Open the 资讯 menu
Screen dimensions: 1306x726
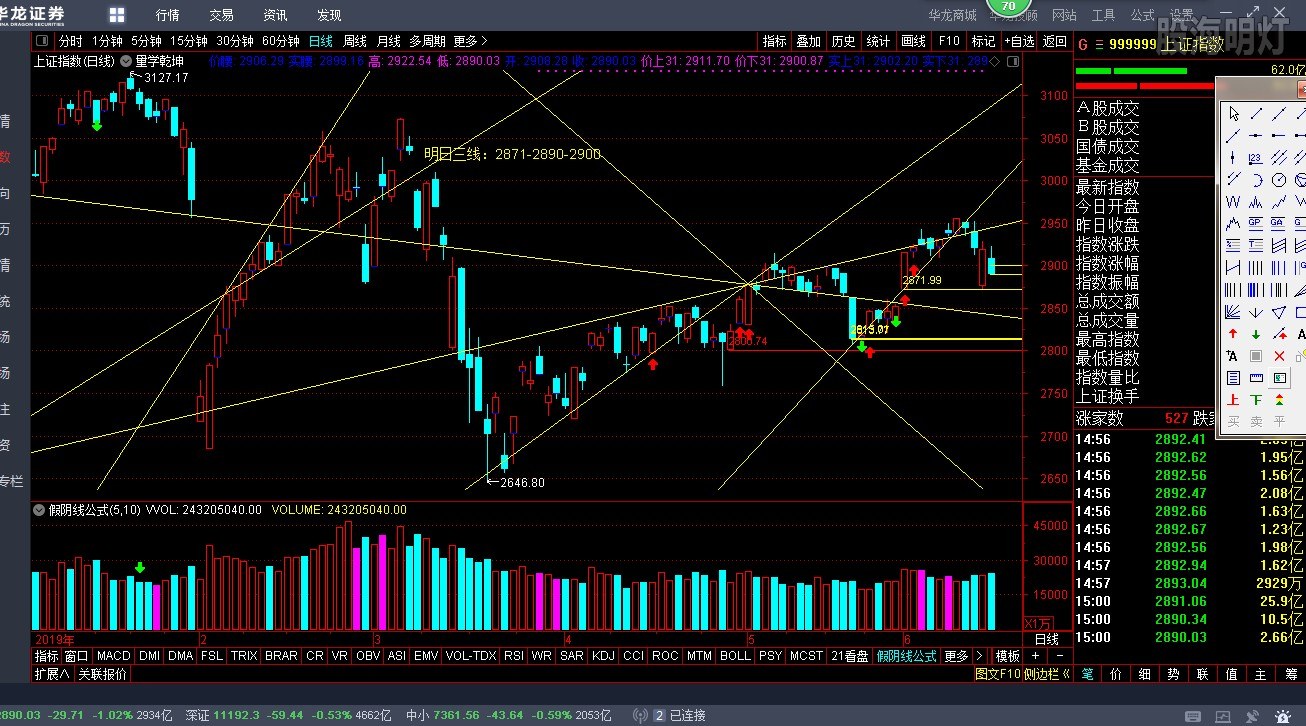(x=275, y=15)
